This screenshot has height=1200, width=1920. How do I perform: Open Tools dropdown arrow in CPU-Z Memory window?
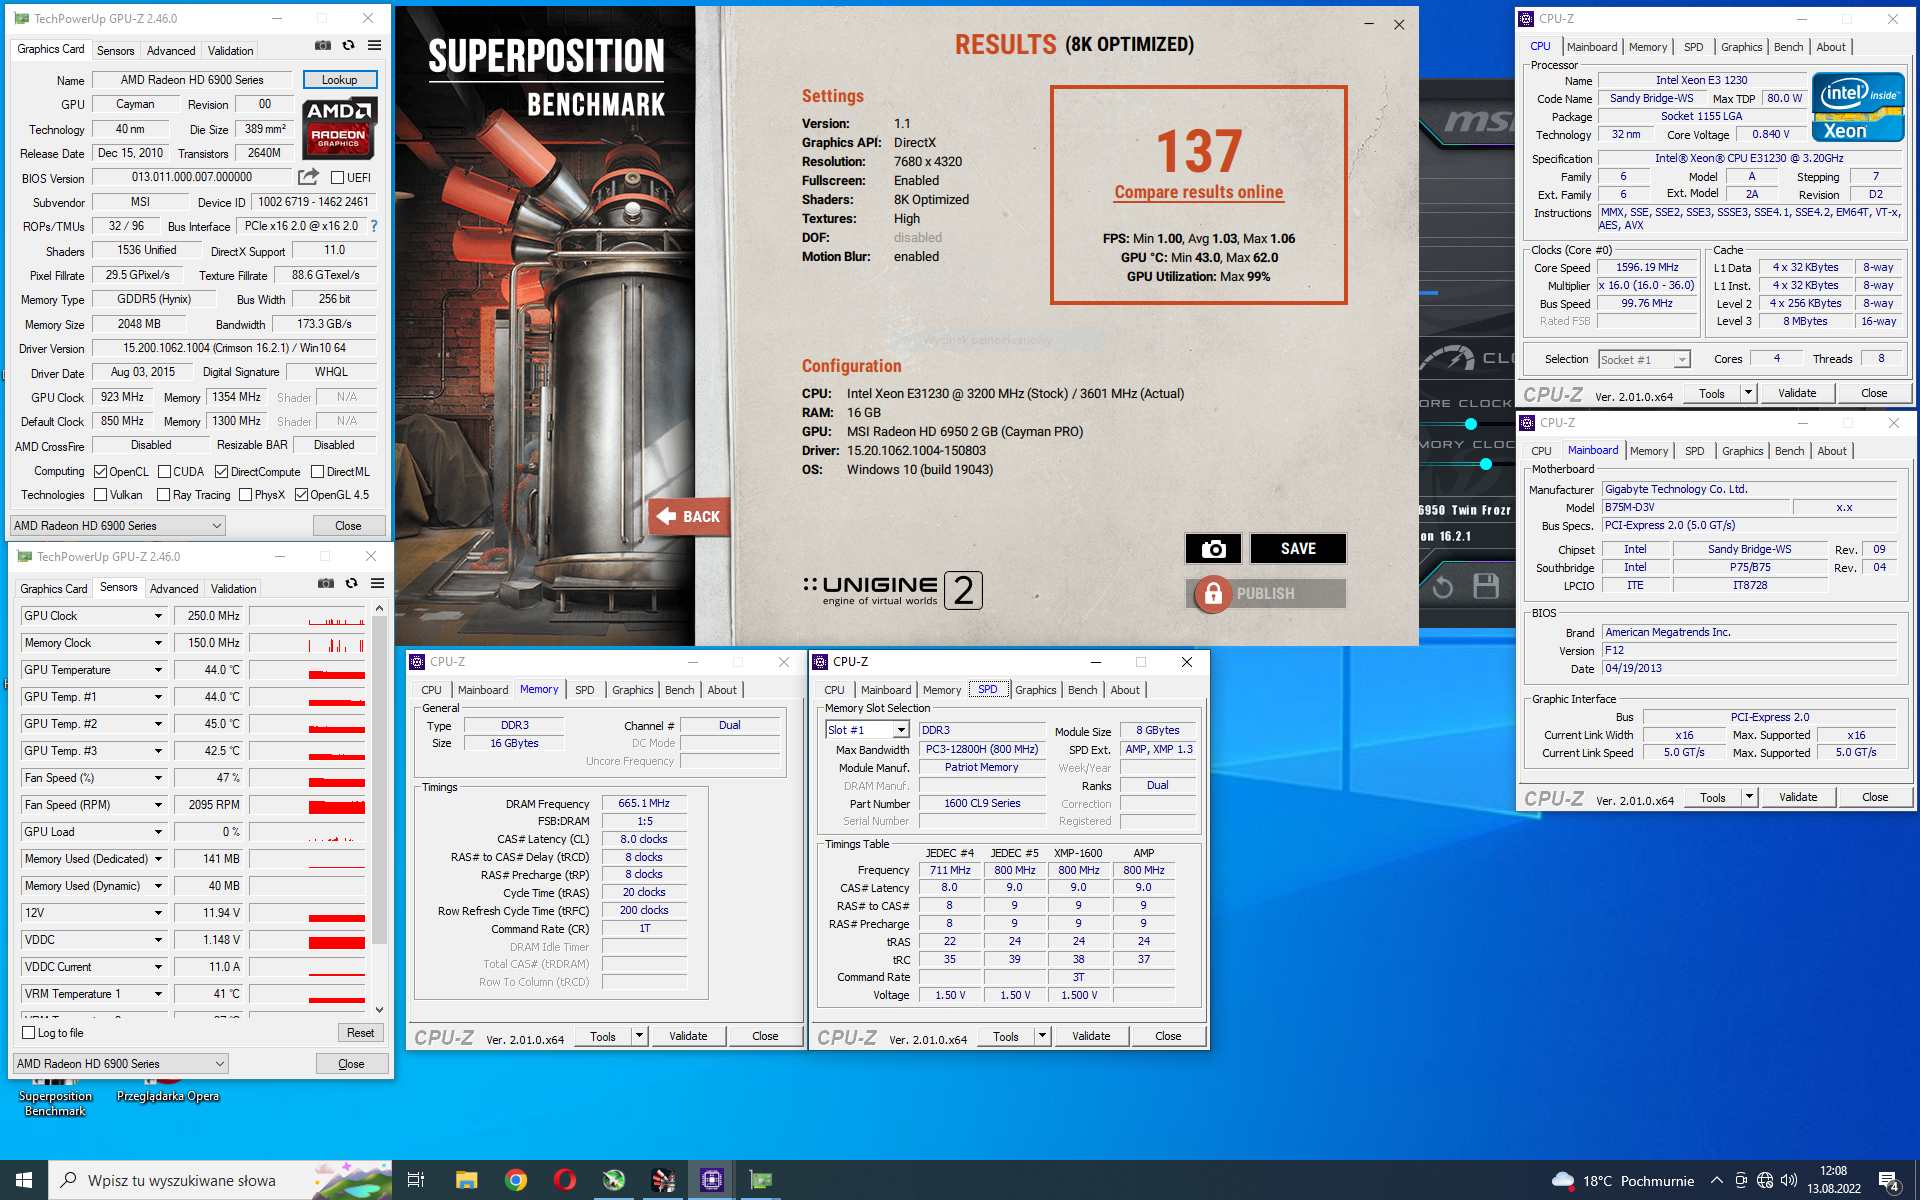[639, 1036]
